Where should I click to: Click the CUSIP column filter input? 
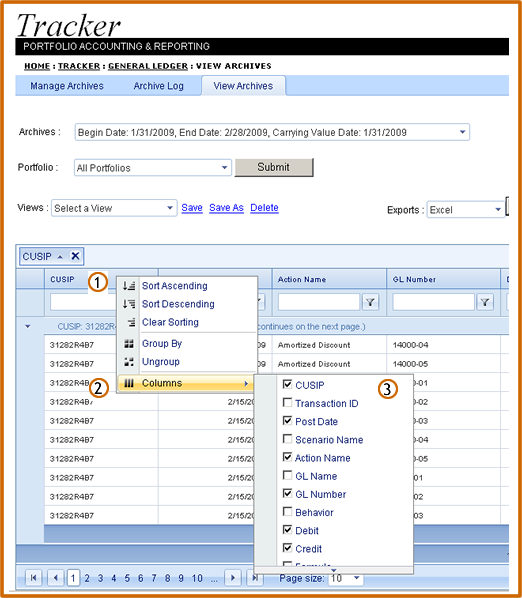(x=83, y=302)
